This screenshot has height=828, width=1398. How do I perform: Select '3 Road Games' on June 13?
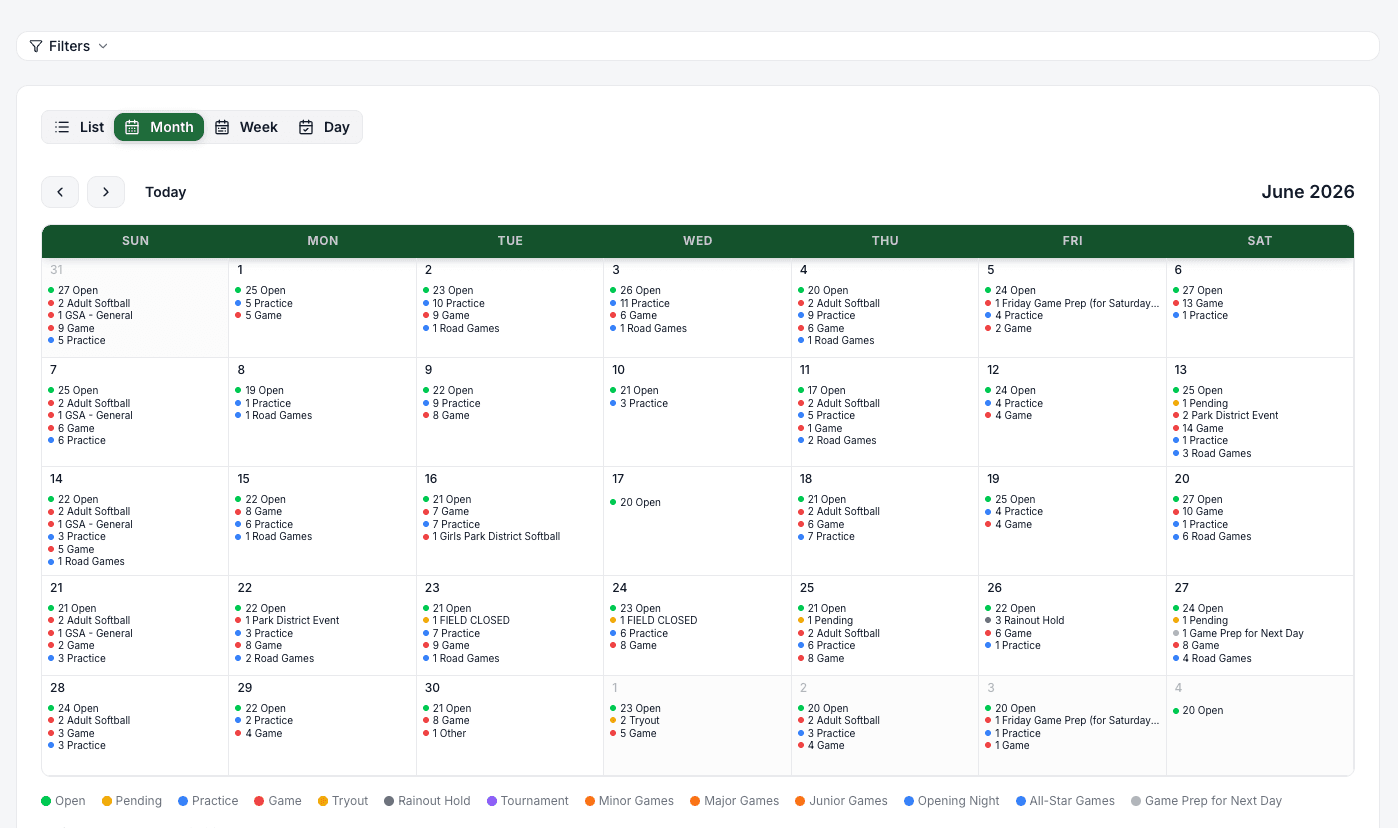[1212, 454]
